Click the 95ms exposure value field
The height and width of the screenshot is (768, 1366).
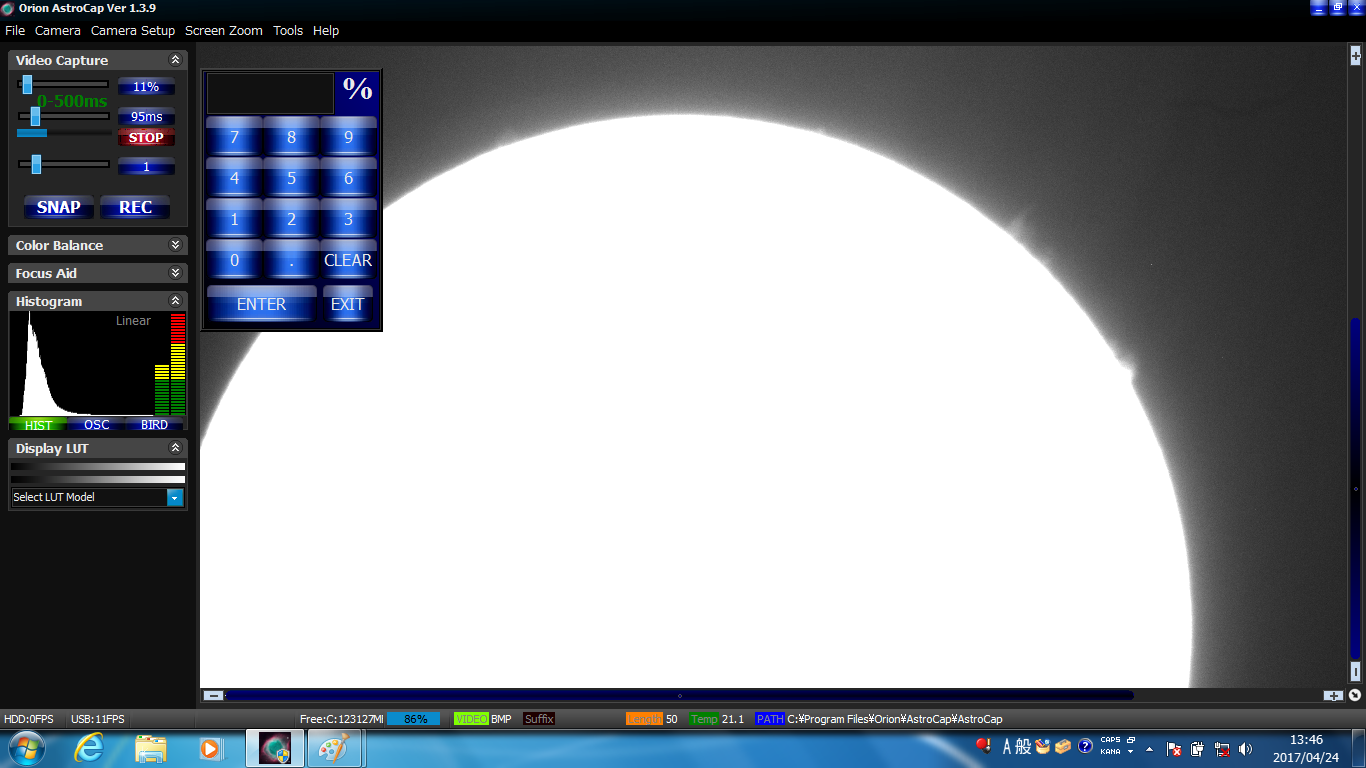(146, 116)
